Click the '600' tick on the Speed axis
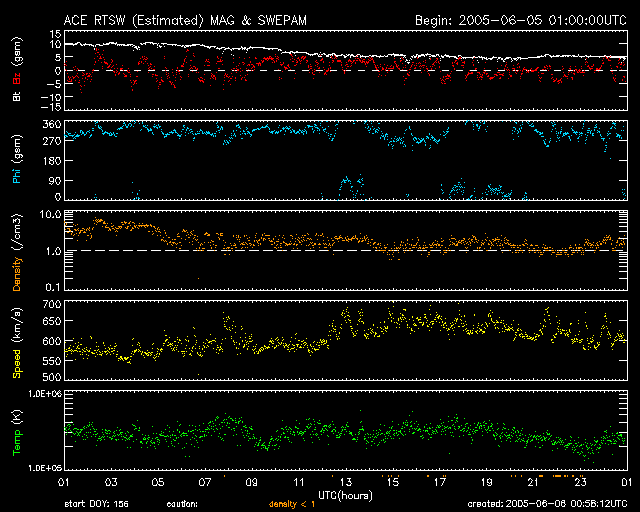640x512 pixels. (x=52, y=341)
